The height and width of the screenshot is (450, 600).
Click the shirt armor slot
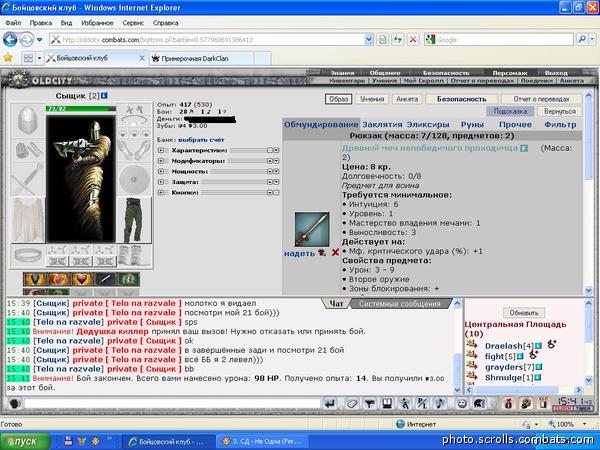tap(28, 220)
